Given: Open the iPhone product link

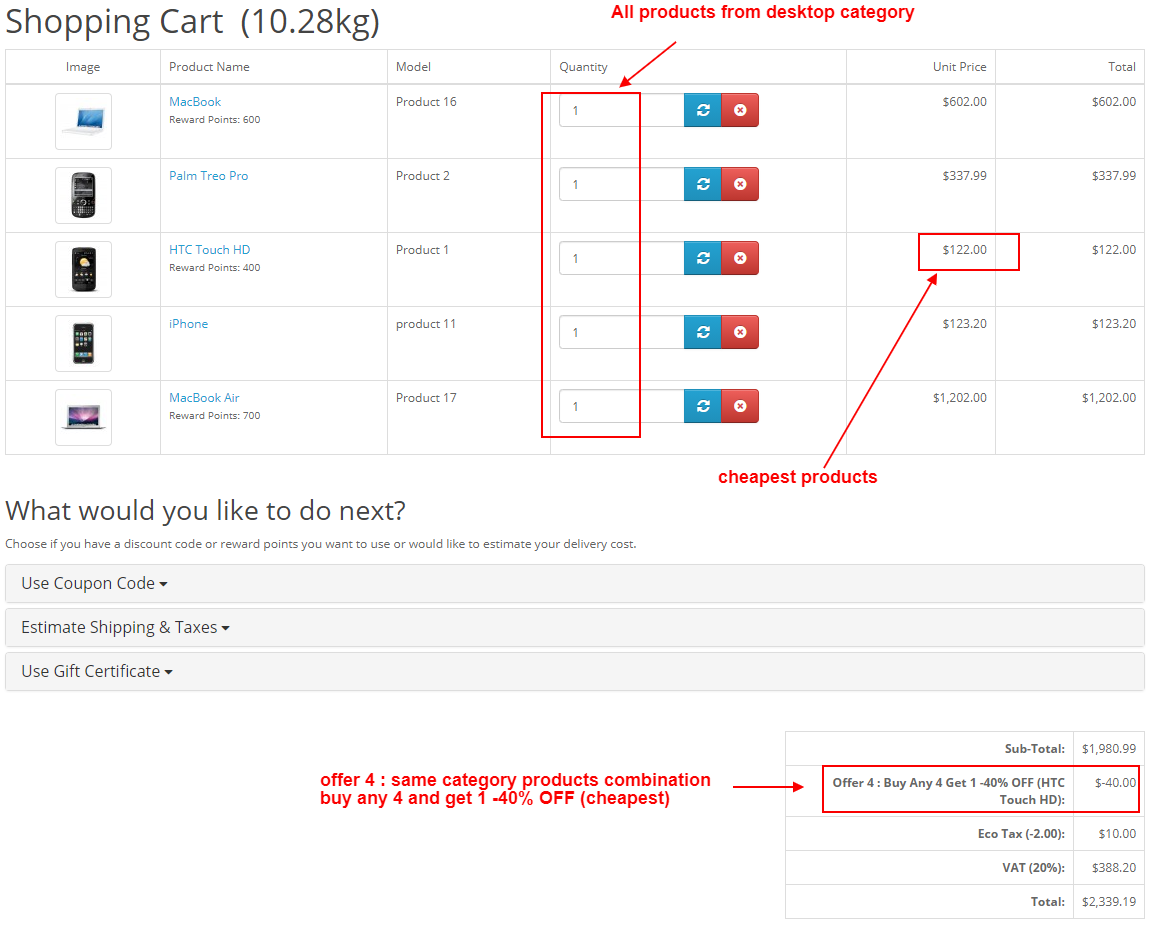Looking at the screenshot, I should [x=188, y=324].
